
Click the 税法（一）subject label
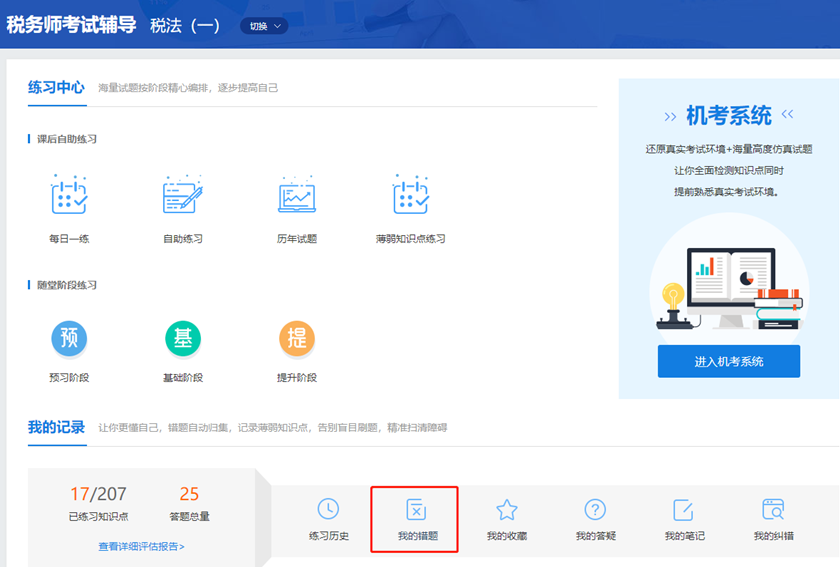coord(184,25)
